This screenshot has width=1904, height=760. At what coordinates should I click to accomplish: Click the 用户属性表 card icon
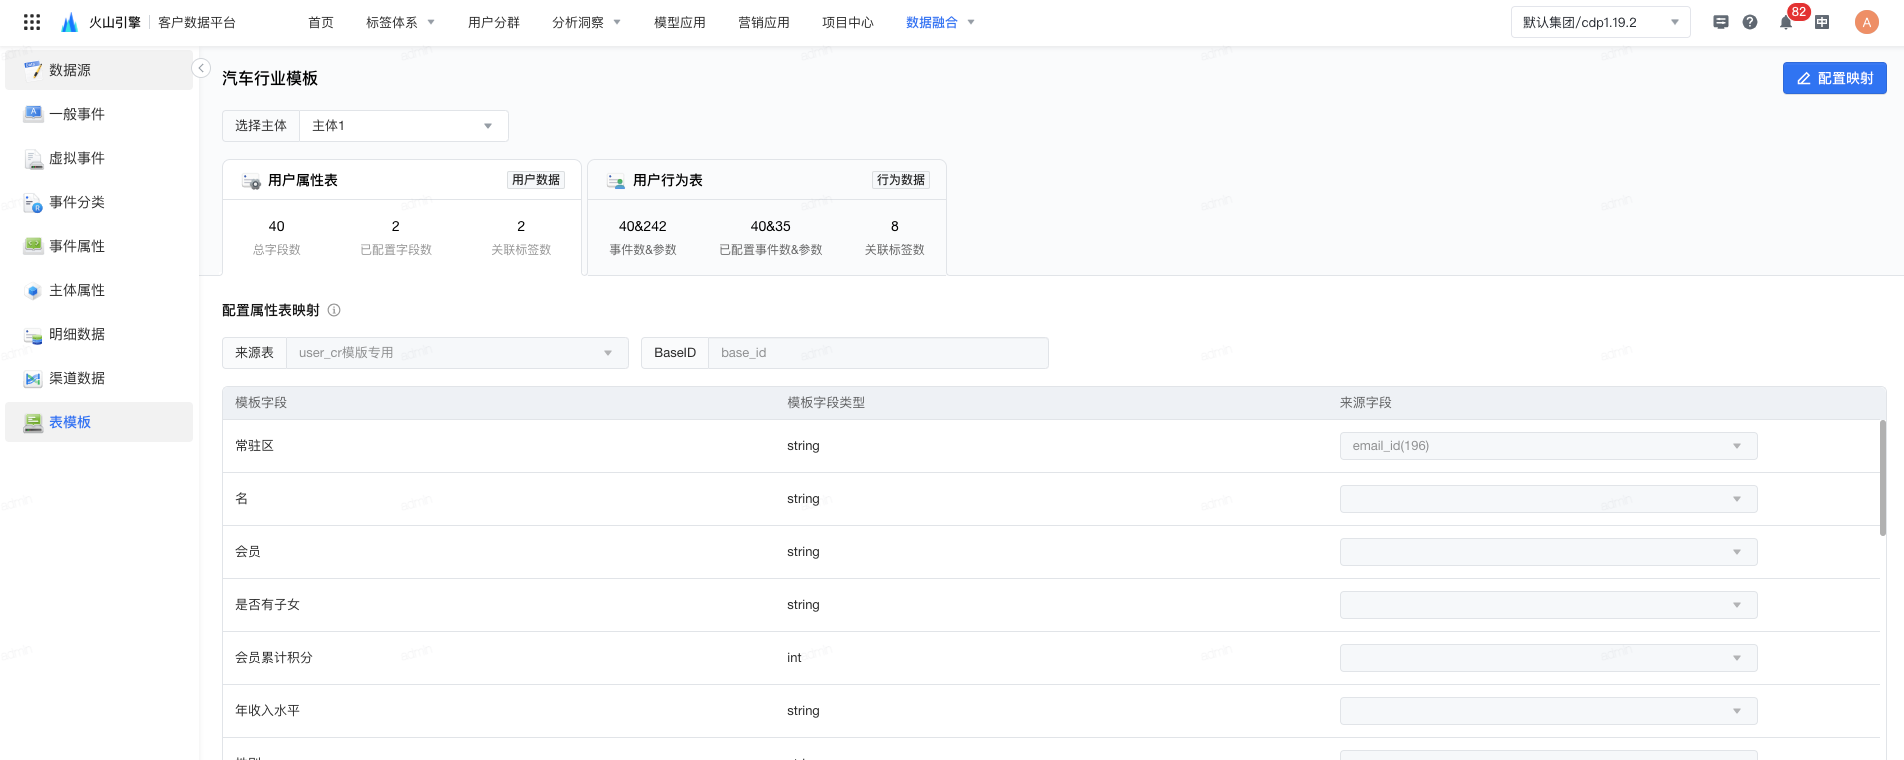[251, 181]
